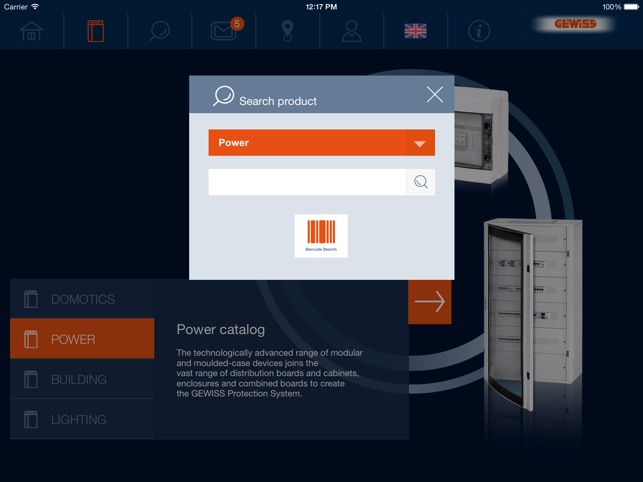Tap the battery indicator in status bar
The height and width of the screenshot is (482, 643).
coord(631,7)
